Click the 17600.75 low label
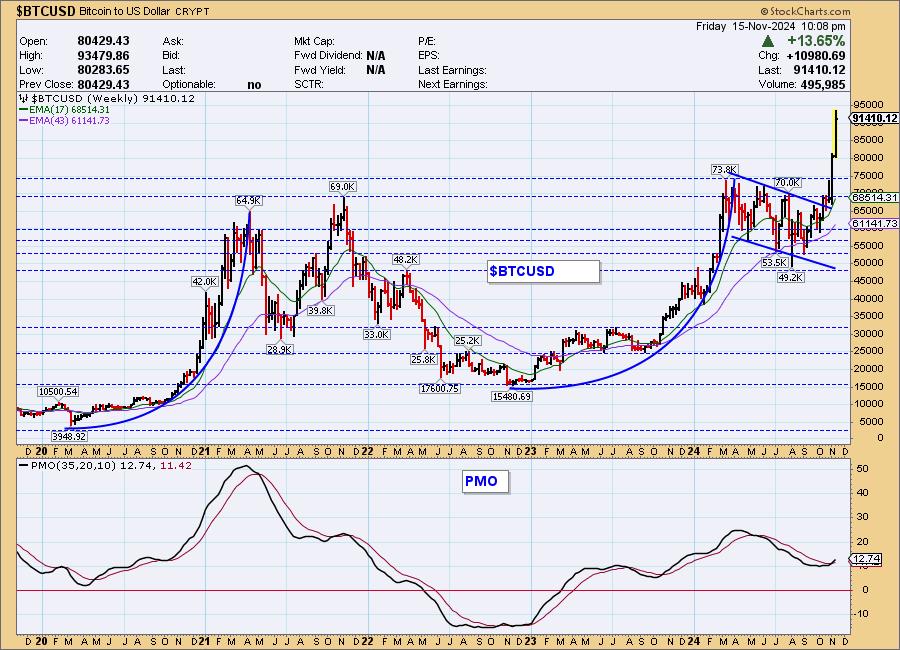The image size is (900, 650). click(440, 389)
